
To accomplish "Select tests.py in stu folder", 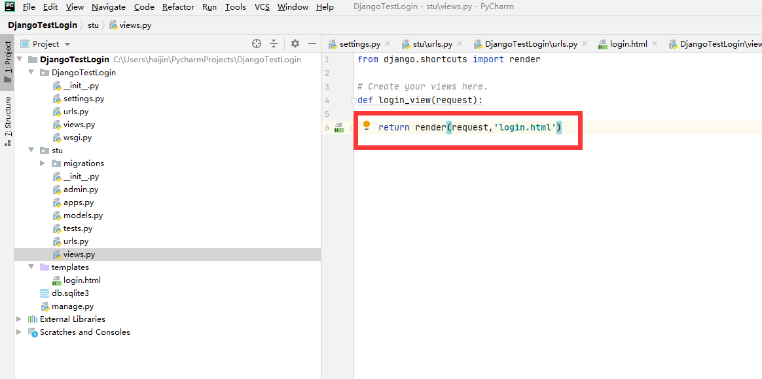I will pos(78,228).
